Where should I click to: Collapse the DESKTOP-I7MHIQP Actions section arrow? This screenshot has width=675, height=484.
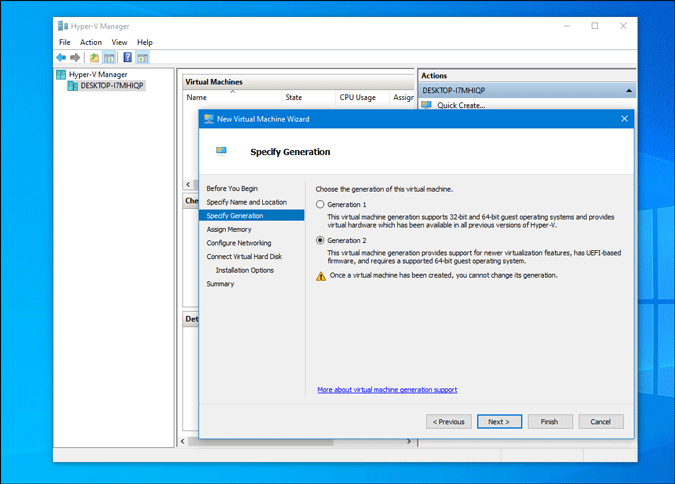pyautogui.click(x=629, y=90)
